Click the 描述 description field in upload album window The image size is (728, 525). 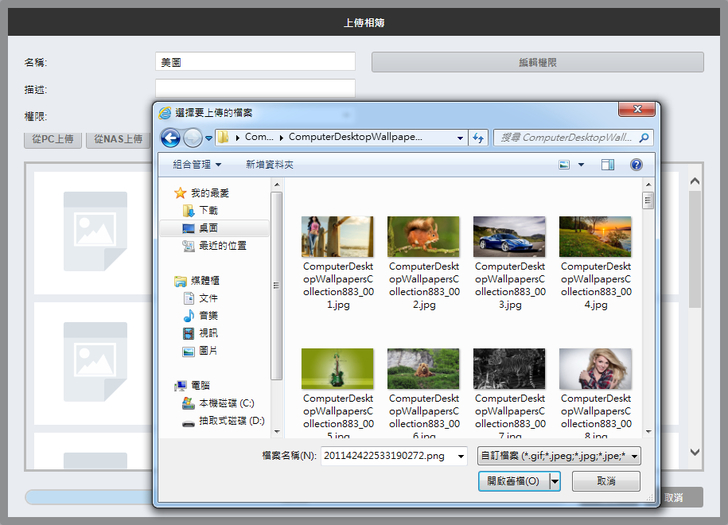(x=255, y=88)
